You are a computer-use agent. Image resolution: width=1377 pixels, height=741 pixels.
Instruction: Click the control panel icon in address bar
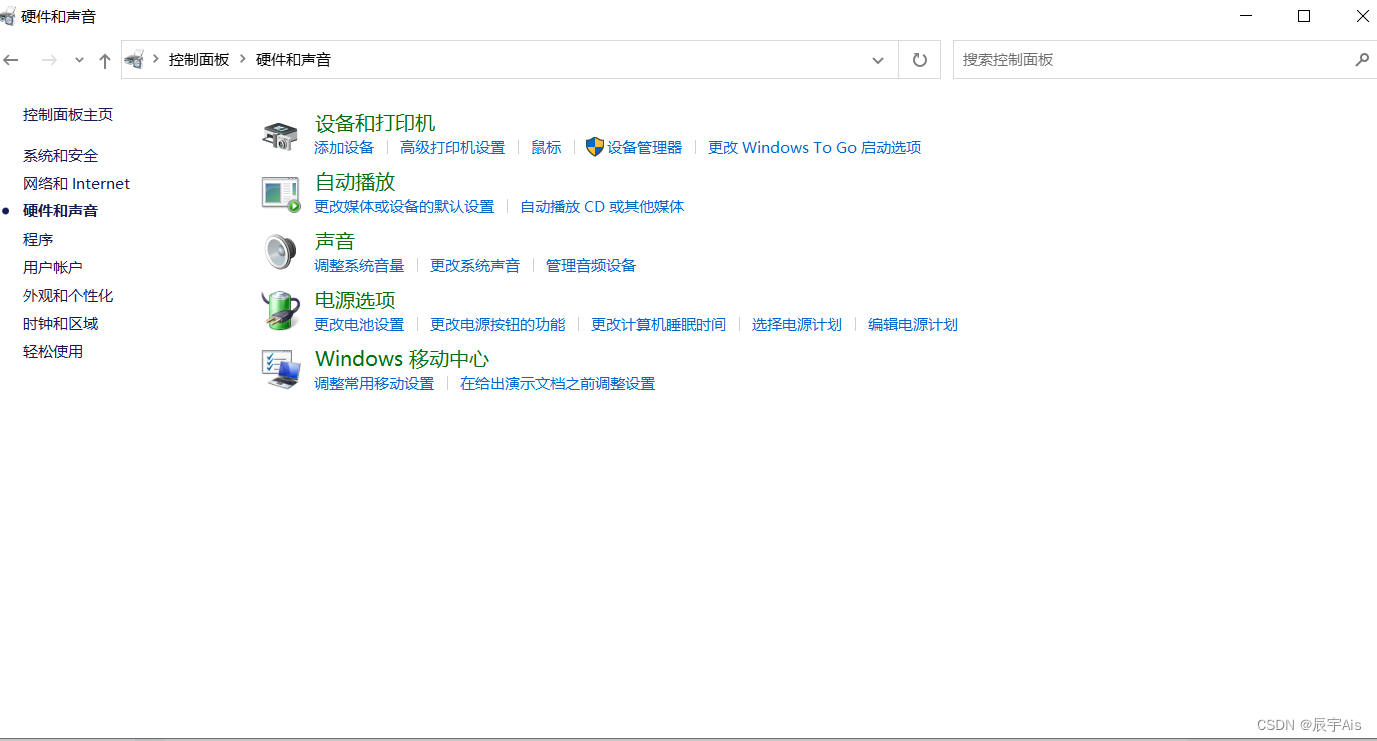click(135, 60)
